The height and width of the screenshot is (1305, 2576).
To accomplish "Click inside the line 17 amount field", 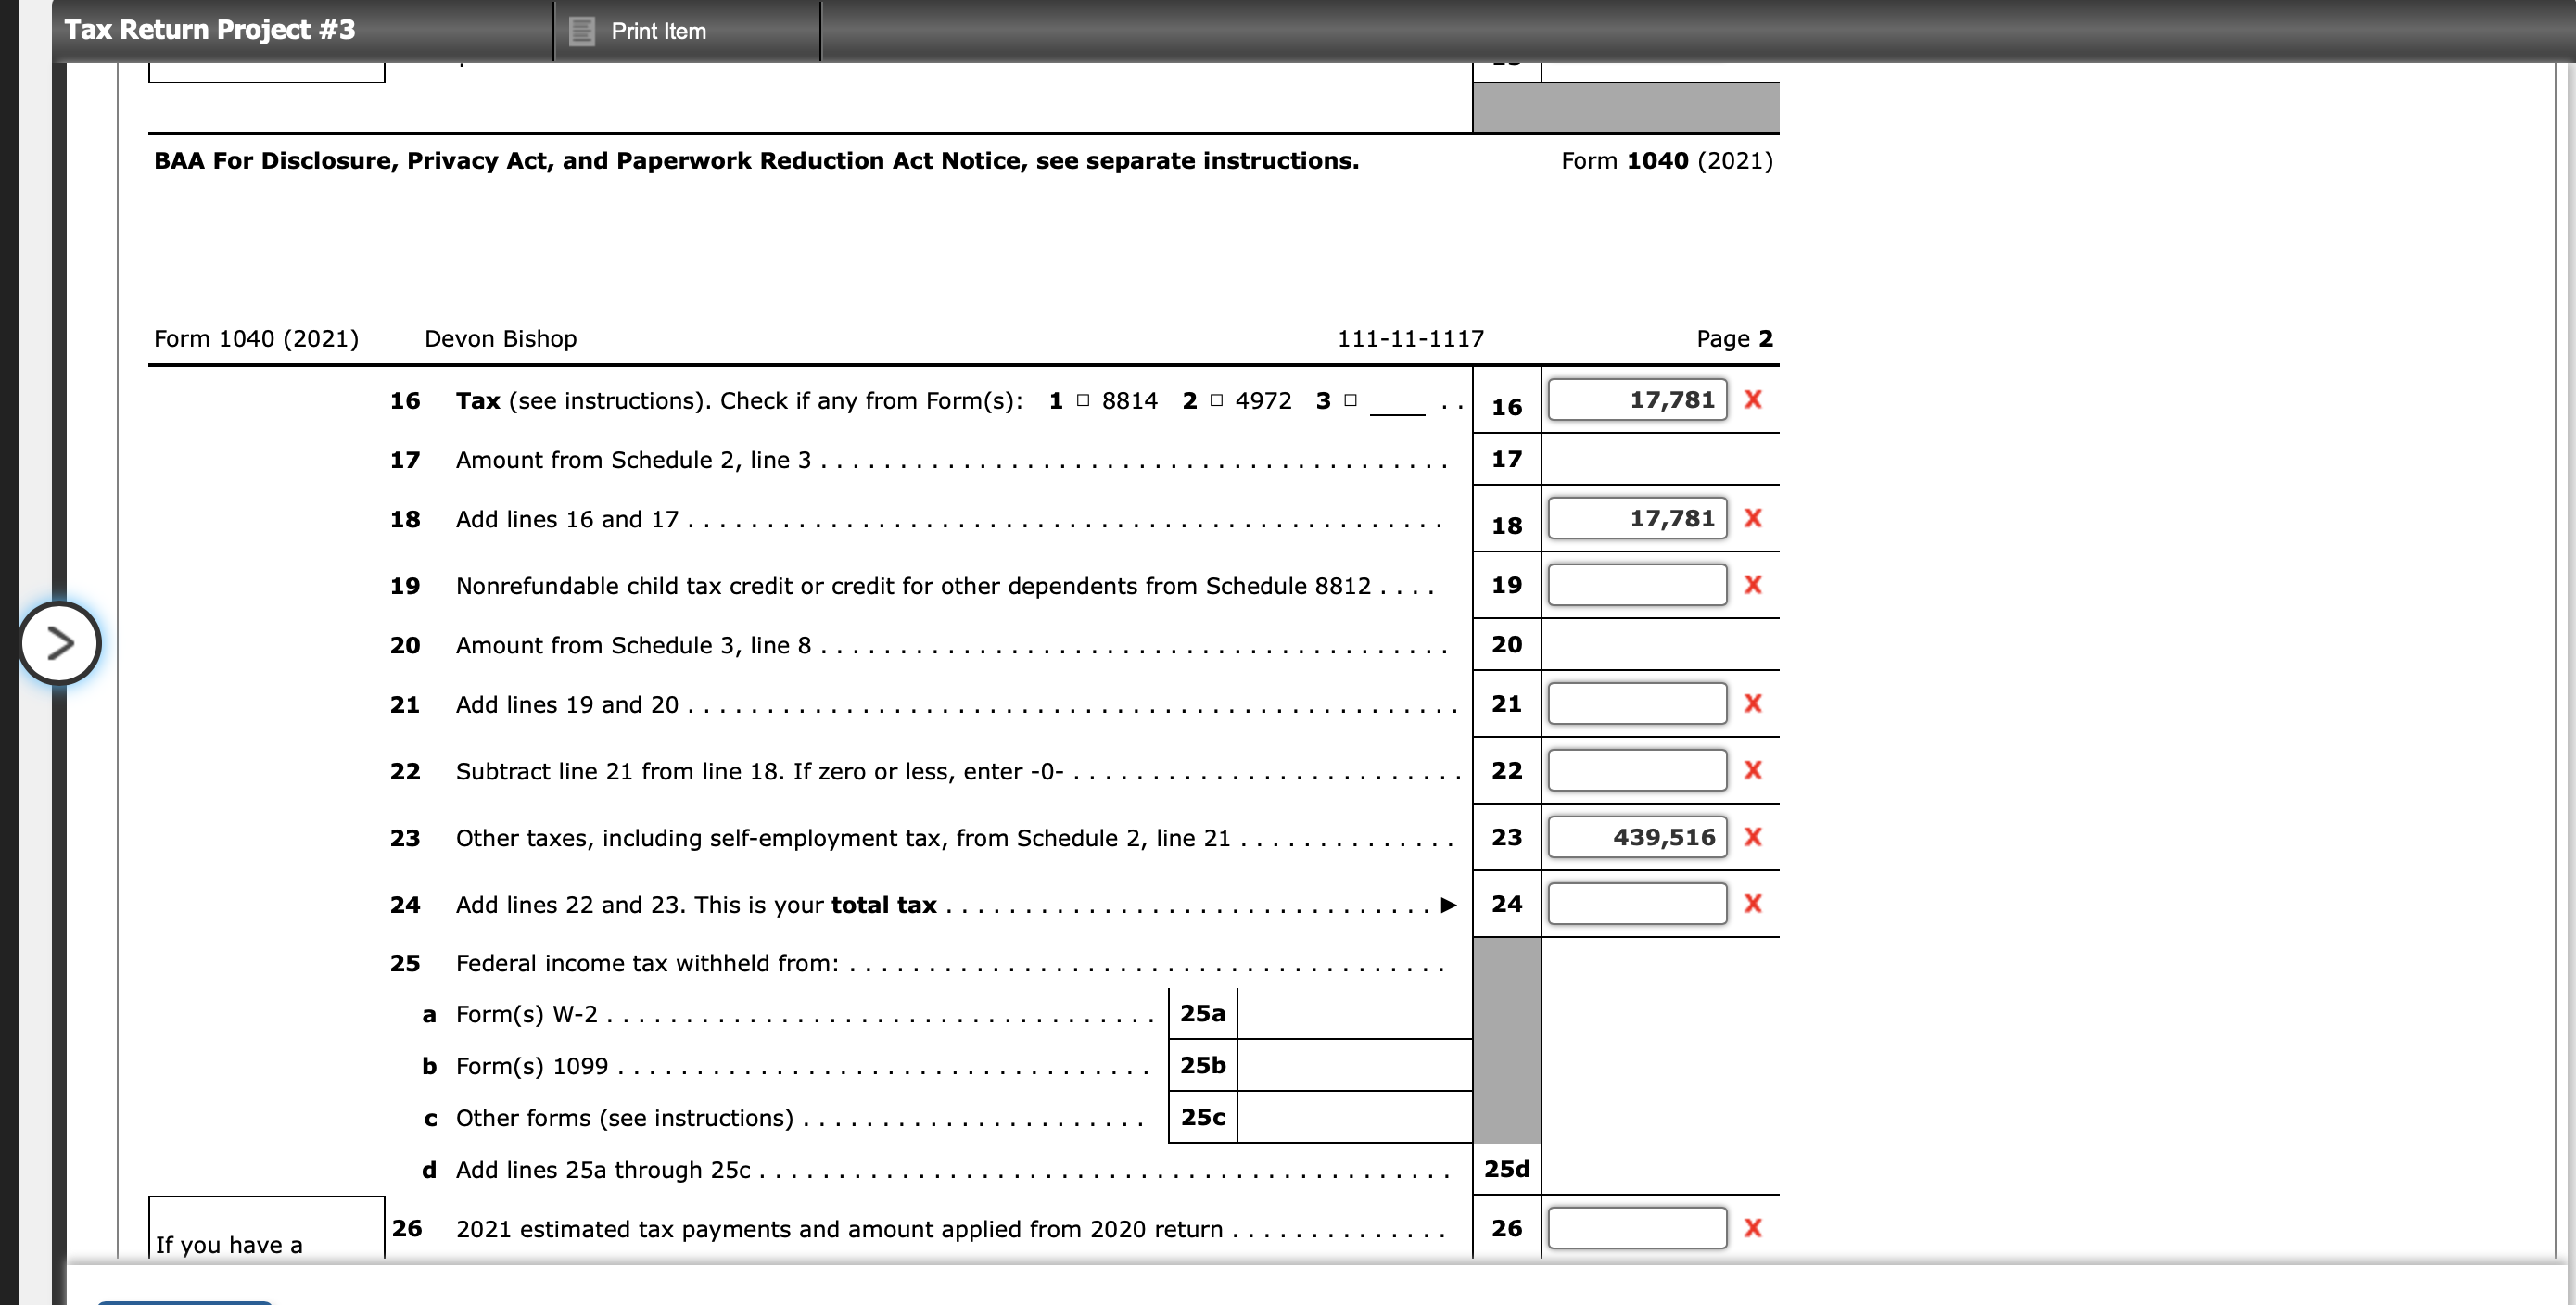I will tap(1660, 459).
